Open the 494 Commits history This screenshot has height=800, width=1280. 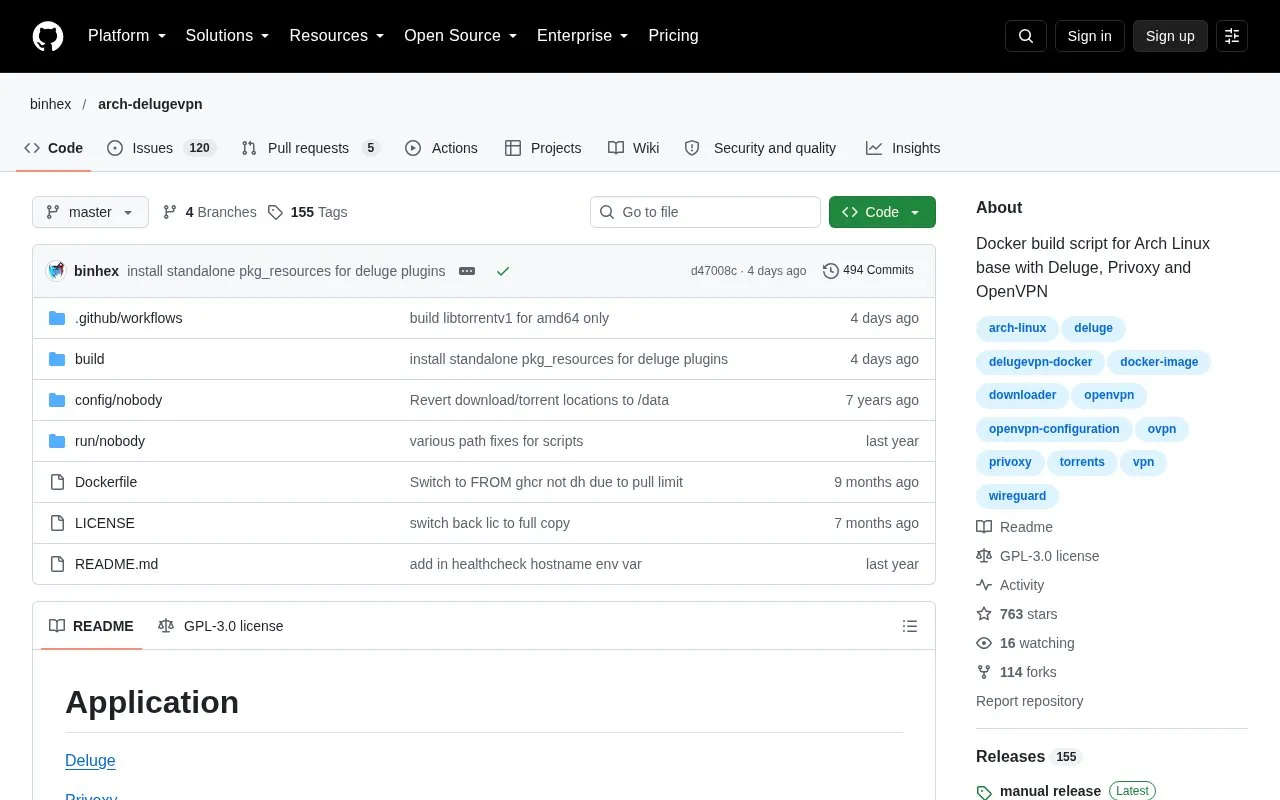(868, 271)
